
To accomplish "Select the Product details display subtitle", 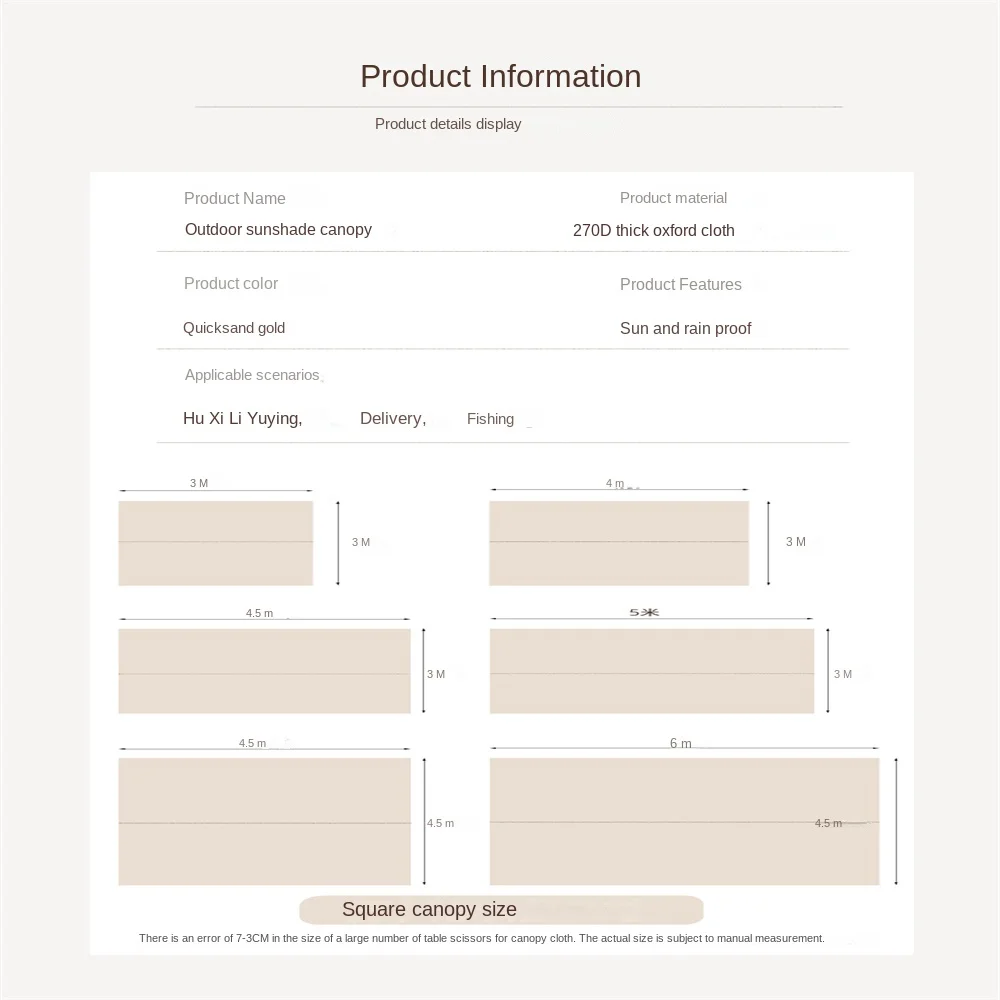I will 448,124.
